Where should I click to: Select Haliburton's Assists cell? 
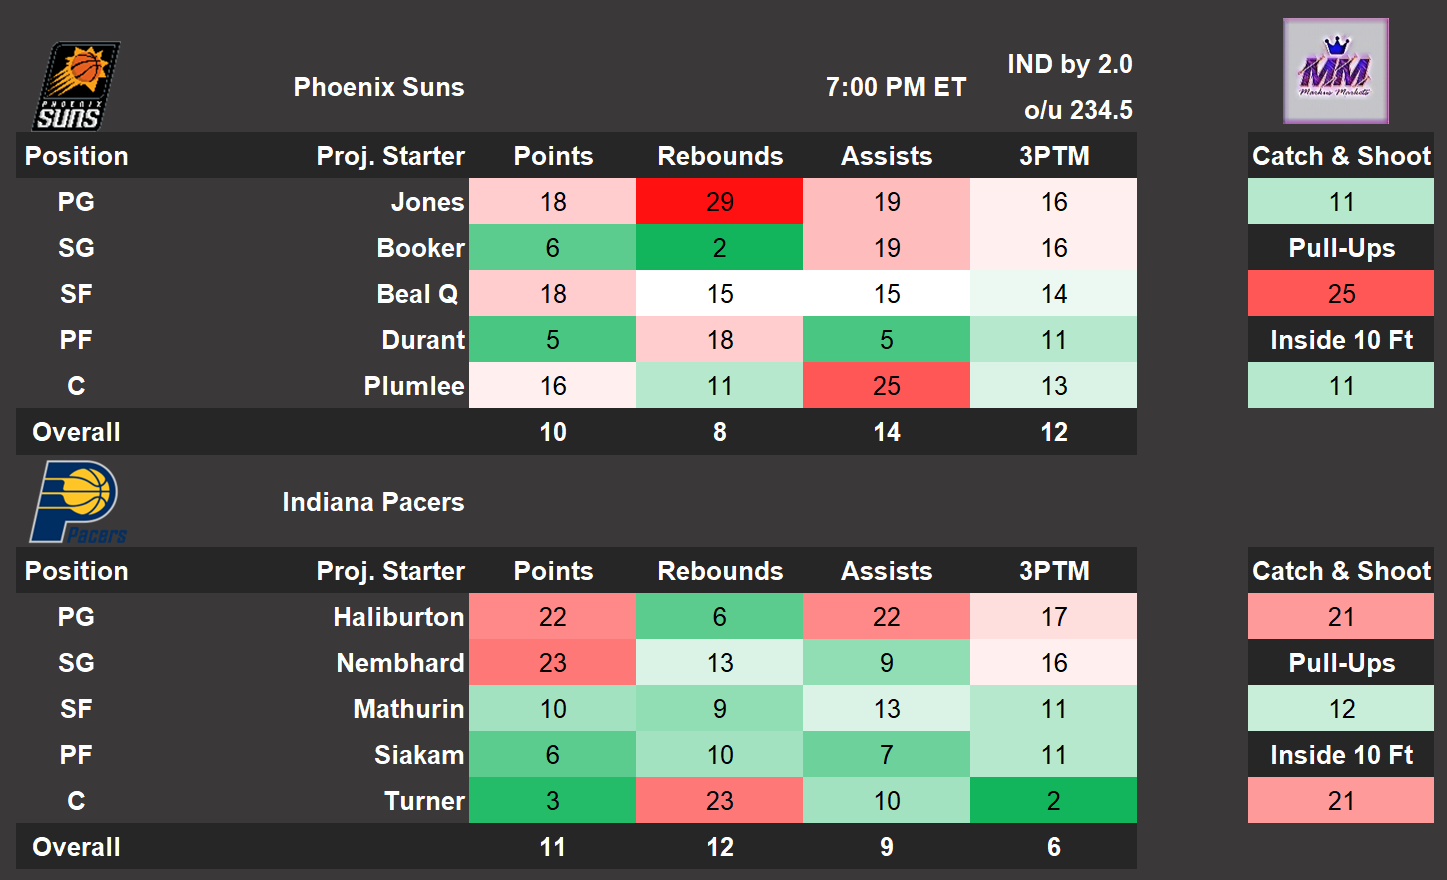pyautogui.click(x=887, y=617)
